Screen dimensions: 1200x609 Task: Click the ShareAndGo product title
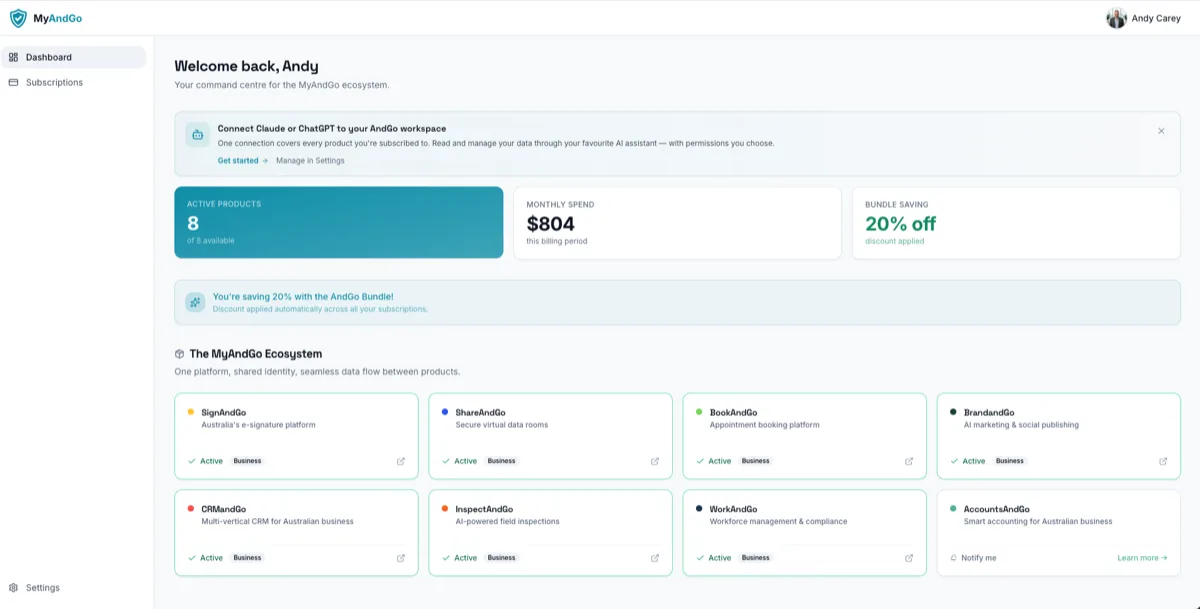point(480,412)
